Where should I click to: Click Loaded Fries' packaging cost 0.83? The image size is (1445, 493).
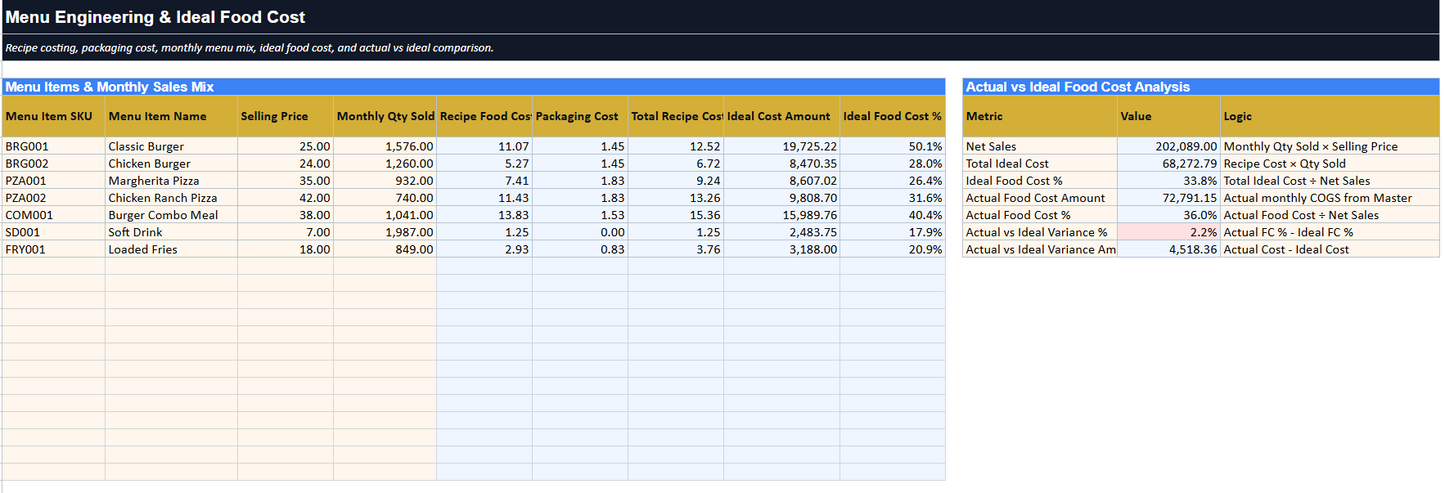580,248
